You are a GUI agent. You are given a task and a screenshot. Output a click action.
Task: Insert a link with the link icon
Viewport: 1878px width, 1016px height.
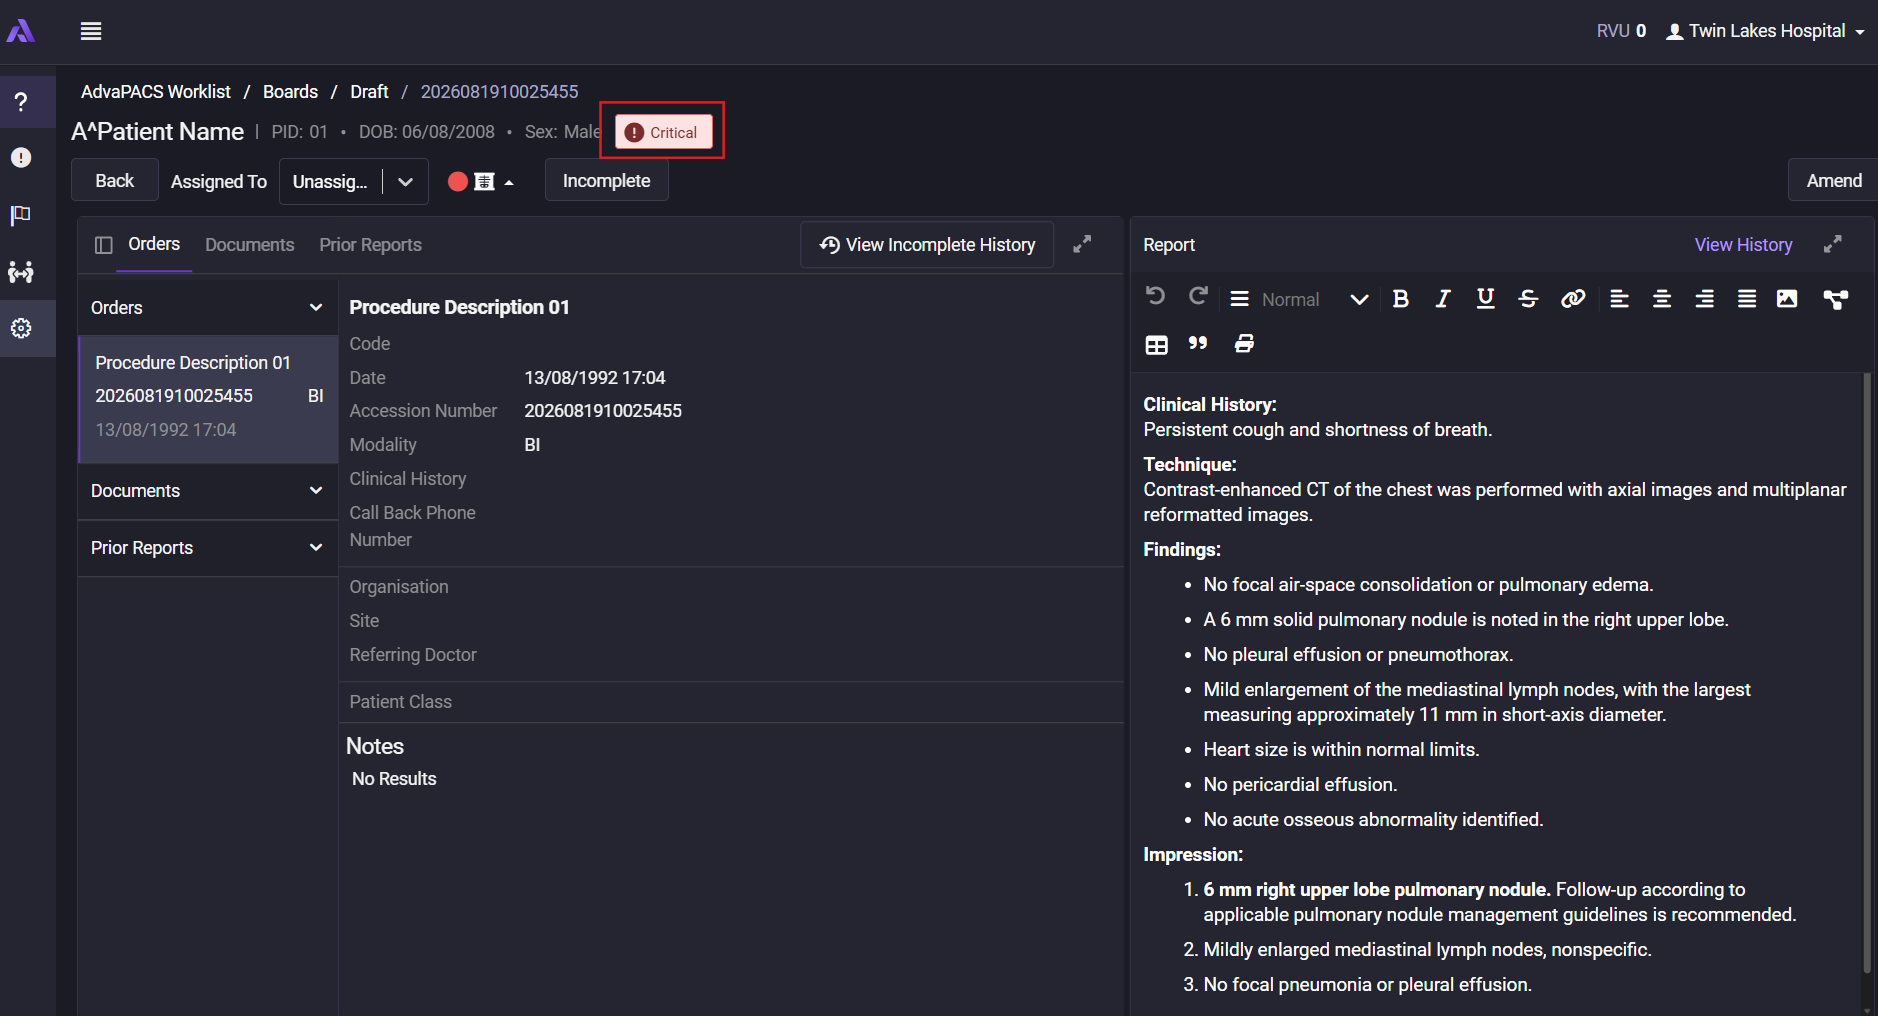coord(1573,299)
